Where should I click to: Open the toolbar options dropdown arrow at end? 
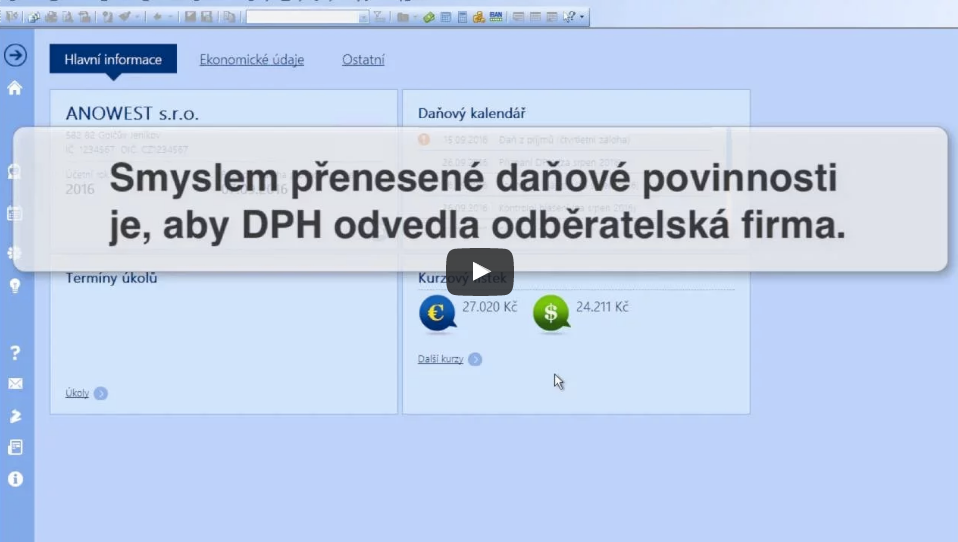click(x=582, y=17)
